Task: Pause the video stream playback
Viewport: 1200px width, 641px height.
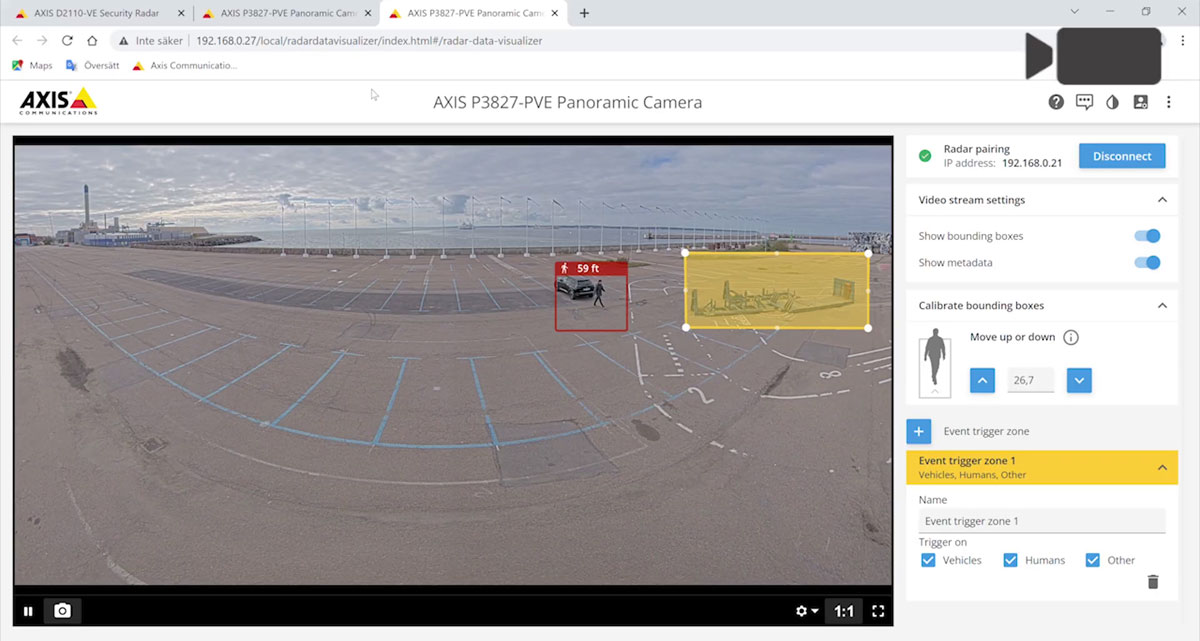Action: 28,611
